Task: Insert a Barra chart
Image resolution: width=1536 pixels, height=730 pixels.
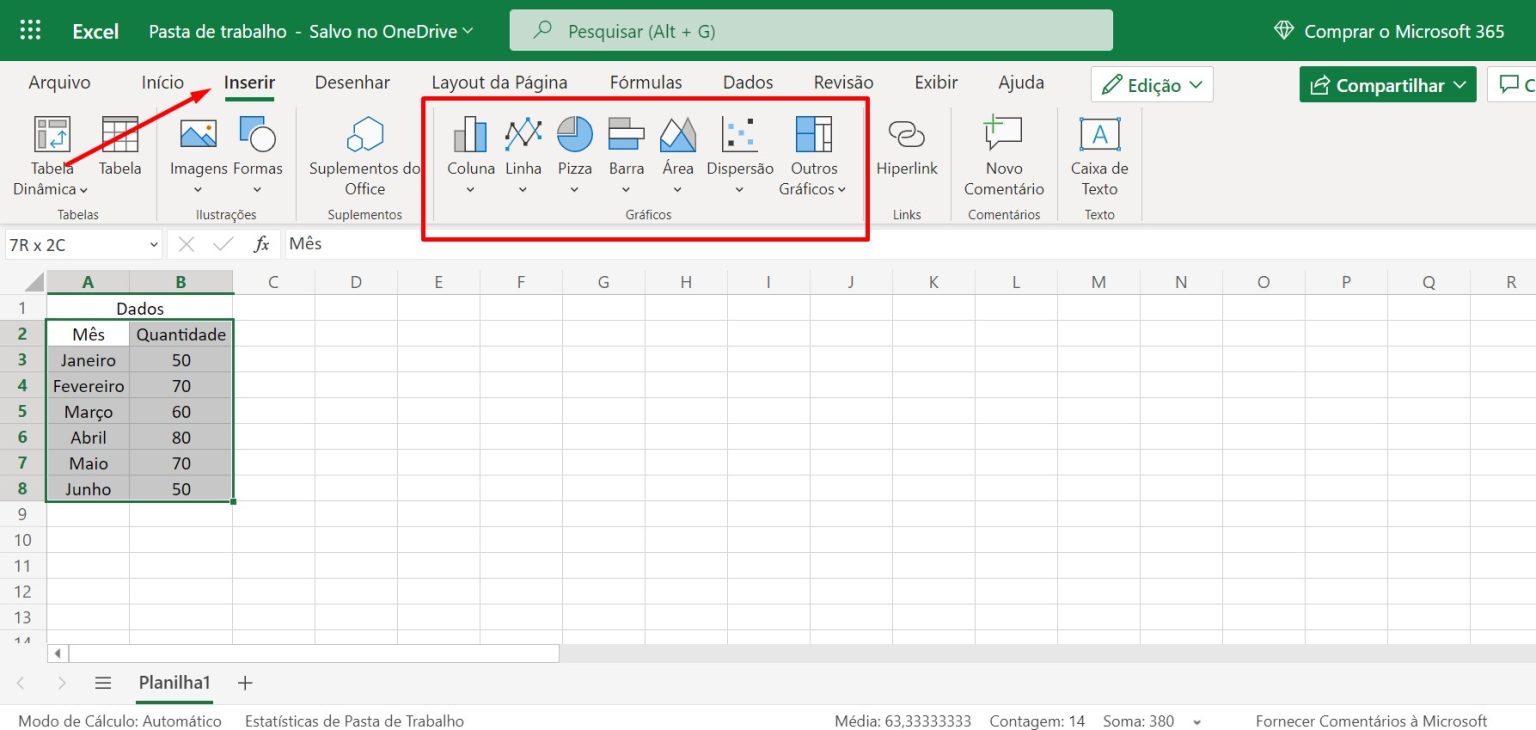Action: tap(626, 150)
